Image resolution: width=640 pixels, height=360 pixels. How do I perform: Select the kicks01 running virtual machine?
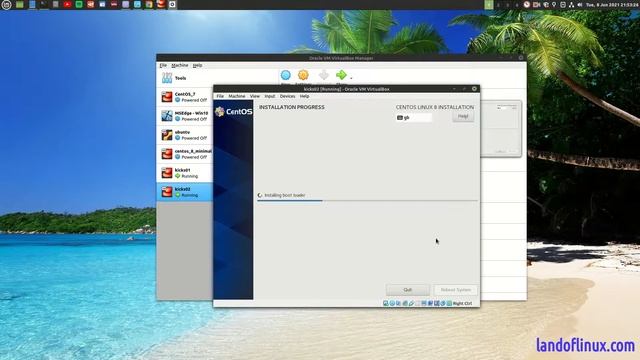pyautogui.click(x=184, y=173)
